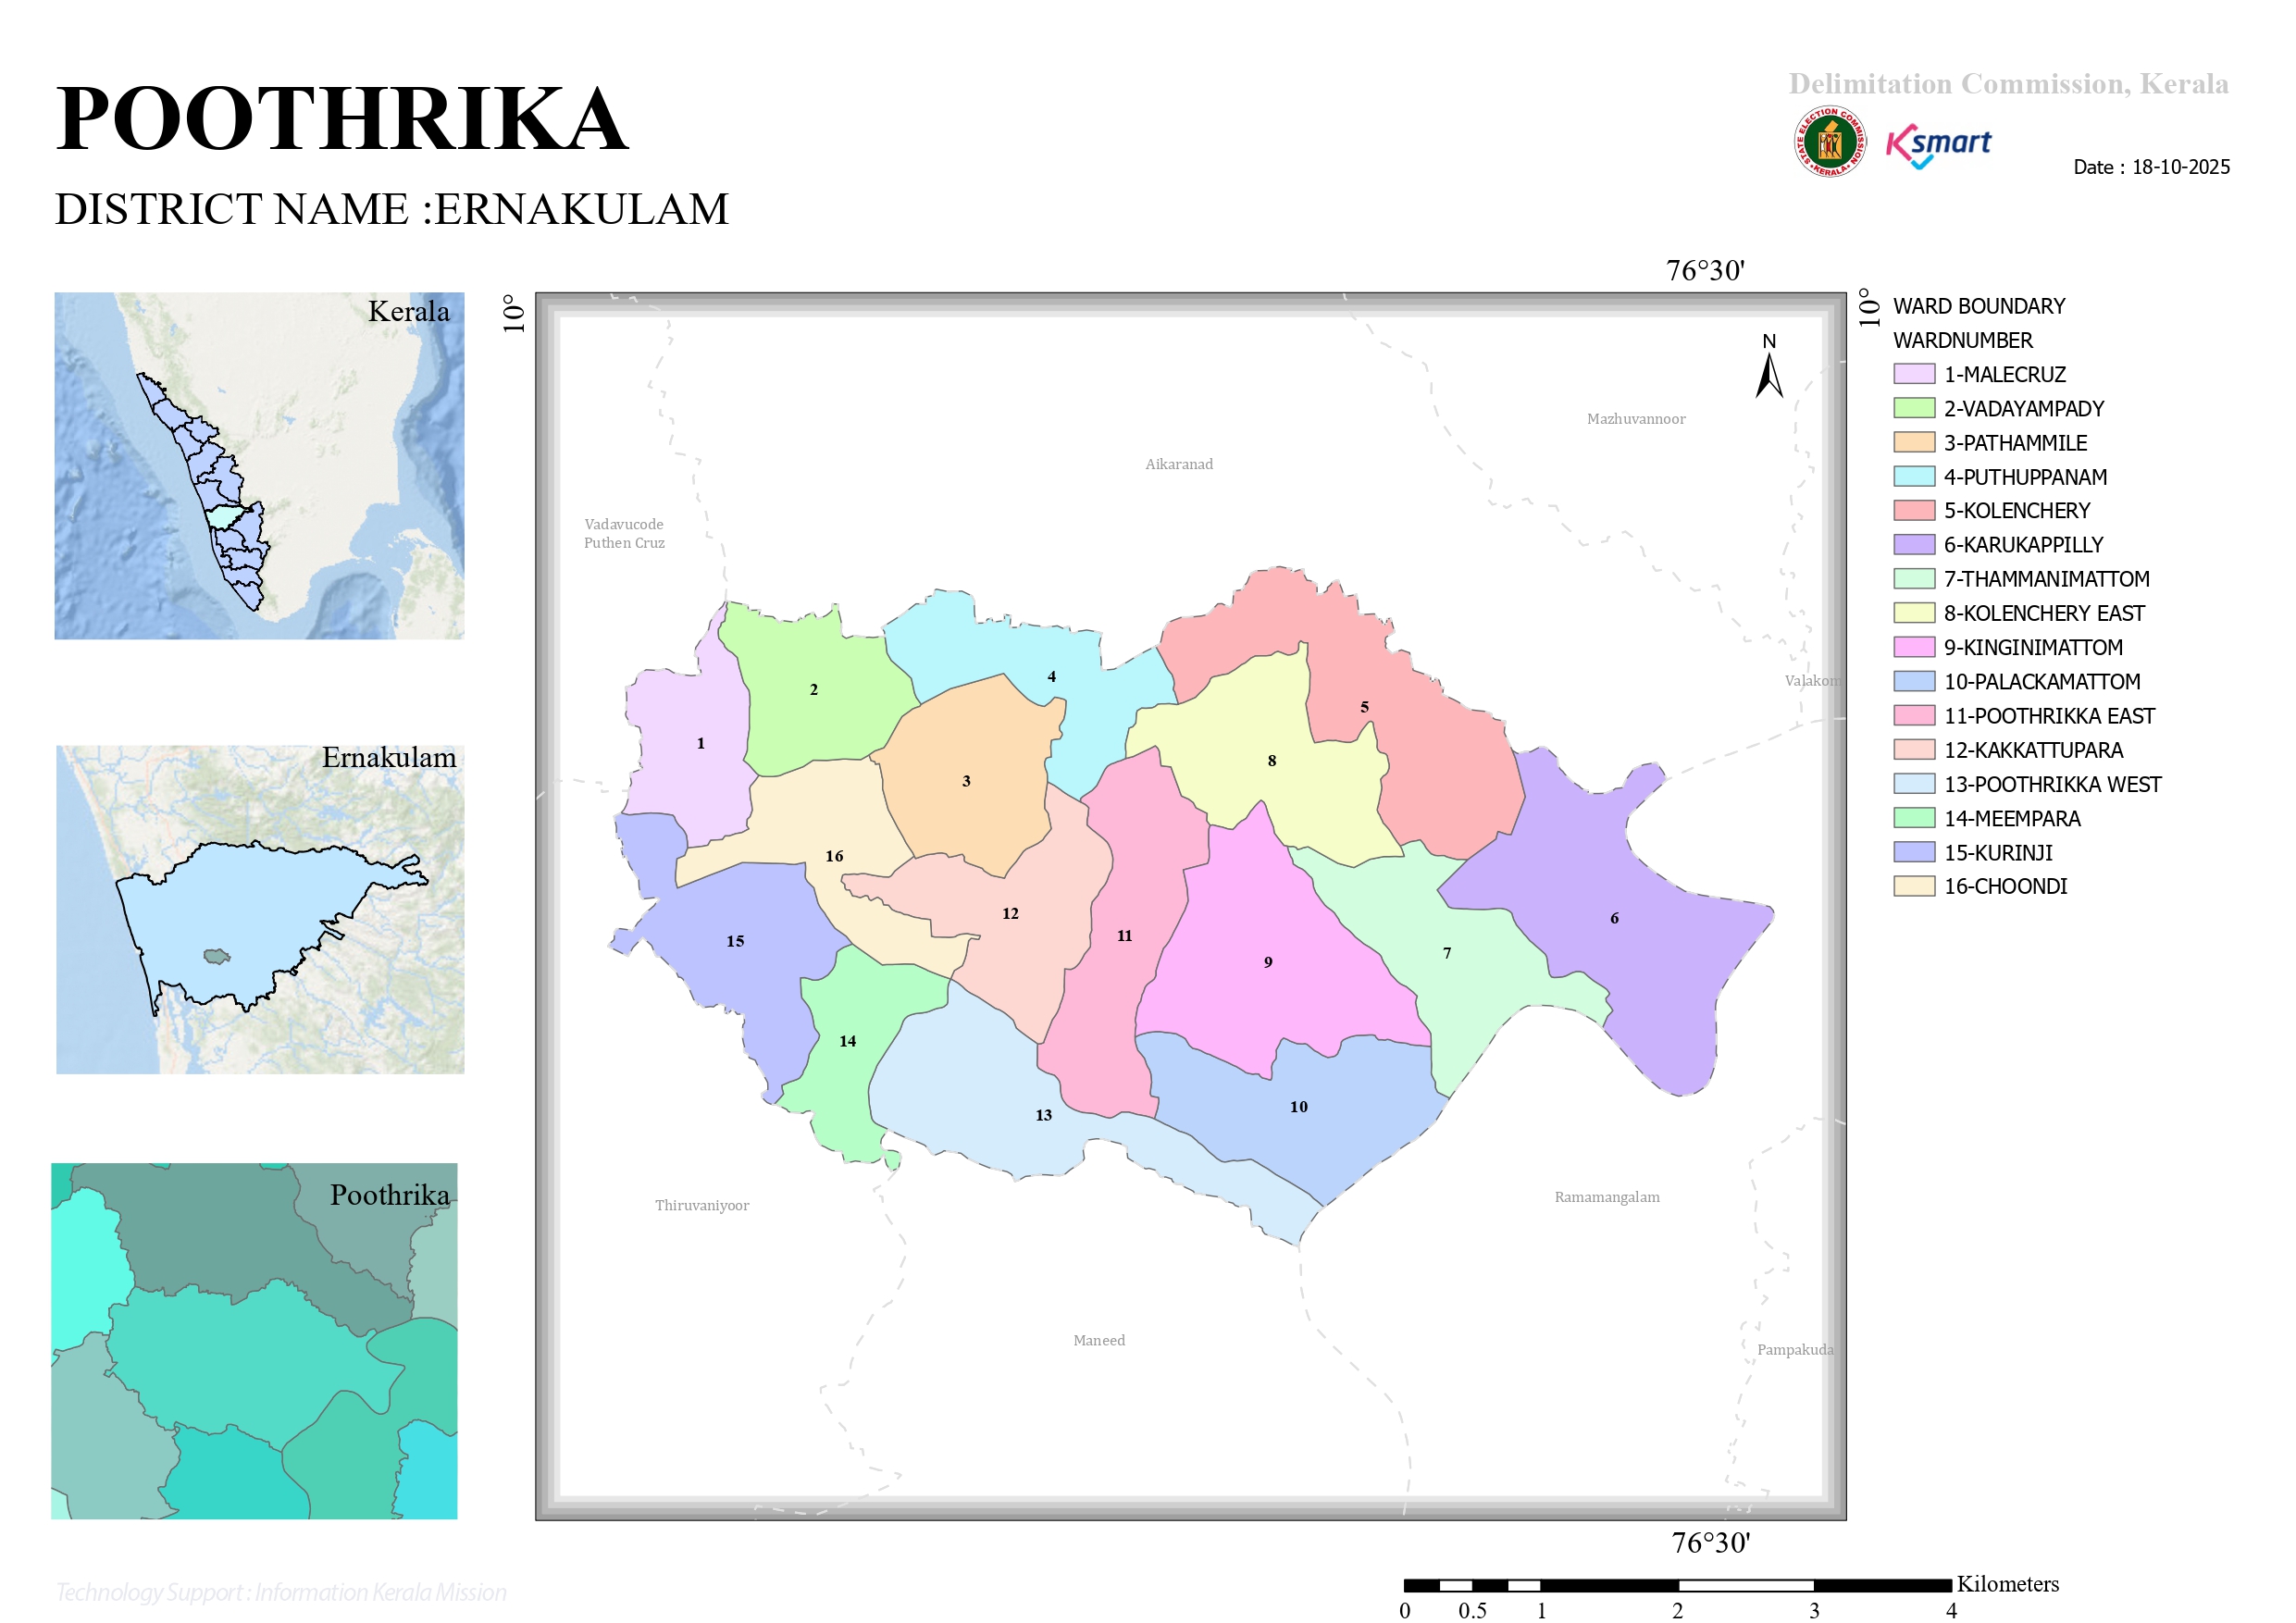
Task: Click ward number 12 on the map
Action: pos(1010,913)
